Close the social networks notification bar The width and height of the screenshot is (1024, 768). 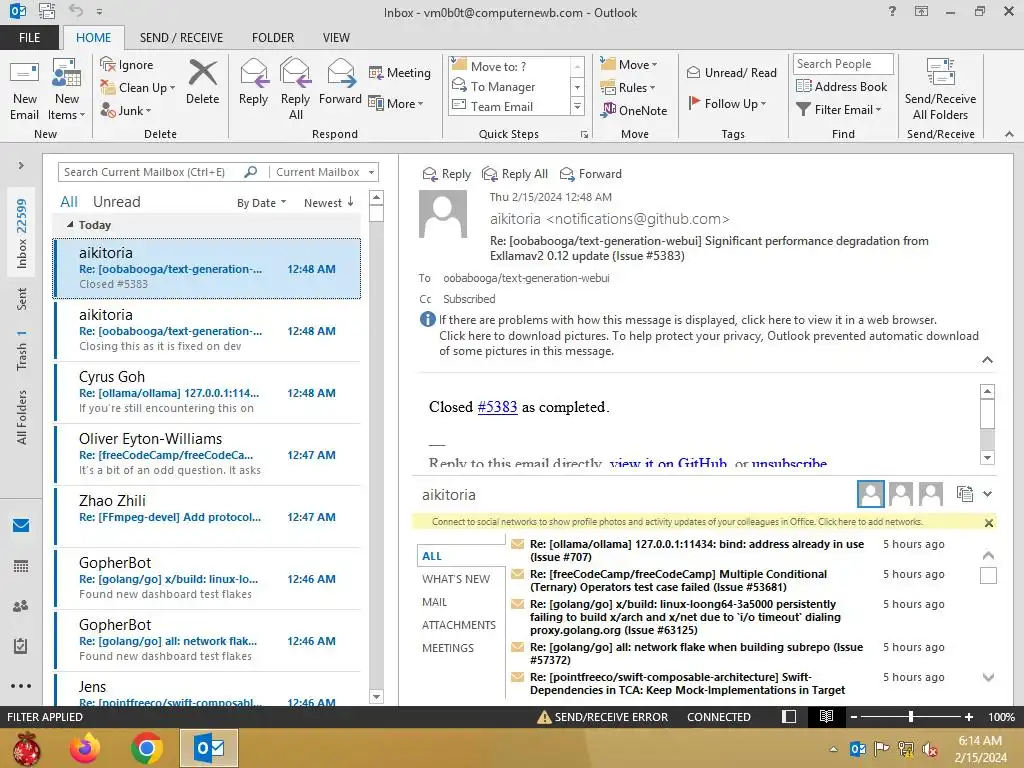click(x=989, y=522)
